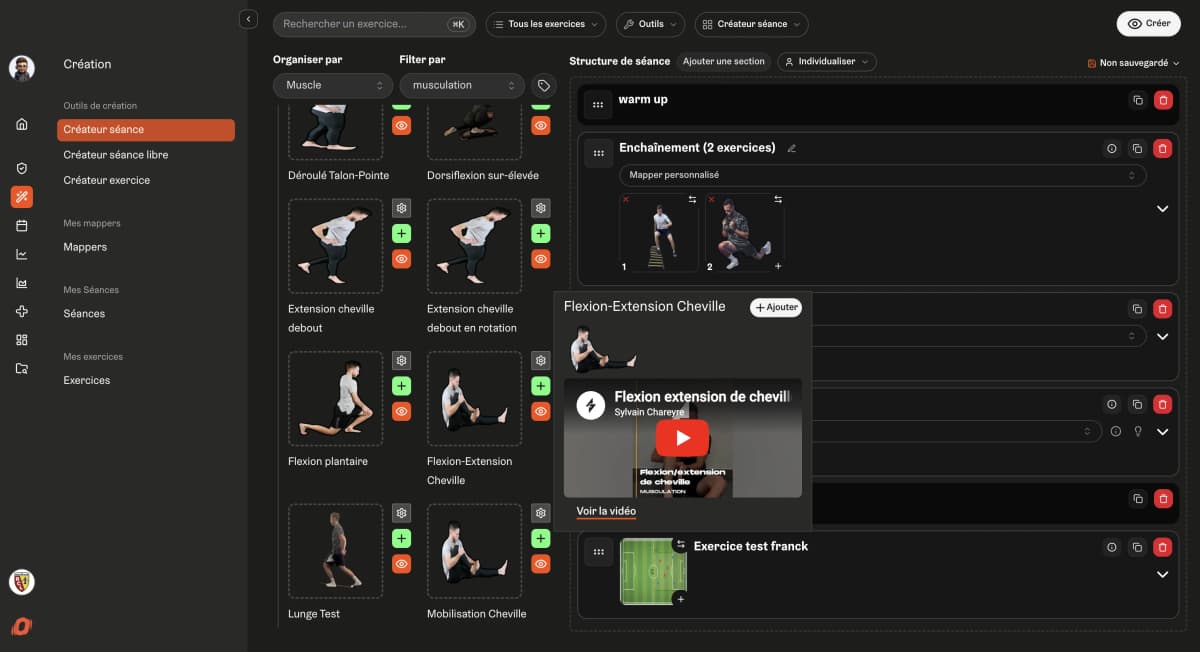Expand the Exercice test franck chevron
1200x652 pixels.
click(x=1162, y=575)
